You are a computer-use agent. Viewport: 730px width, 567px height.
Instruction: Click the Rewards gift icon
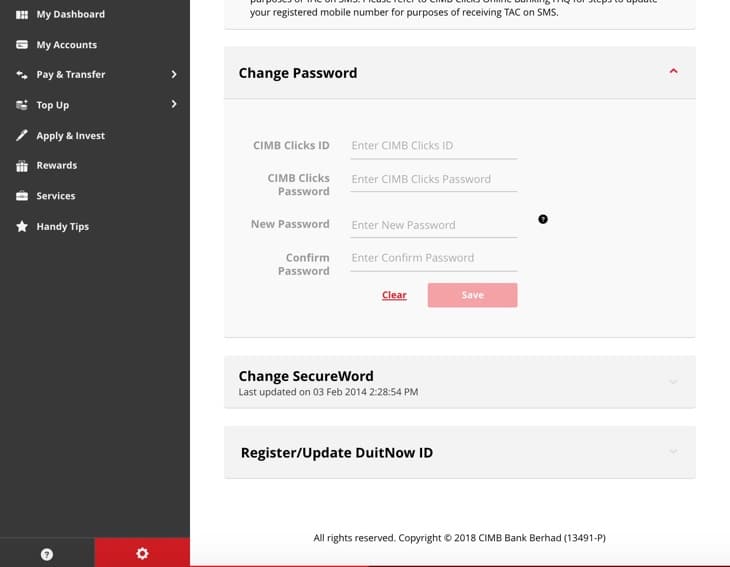pos(22,166)
